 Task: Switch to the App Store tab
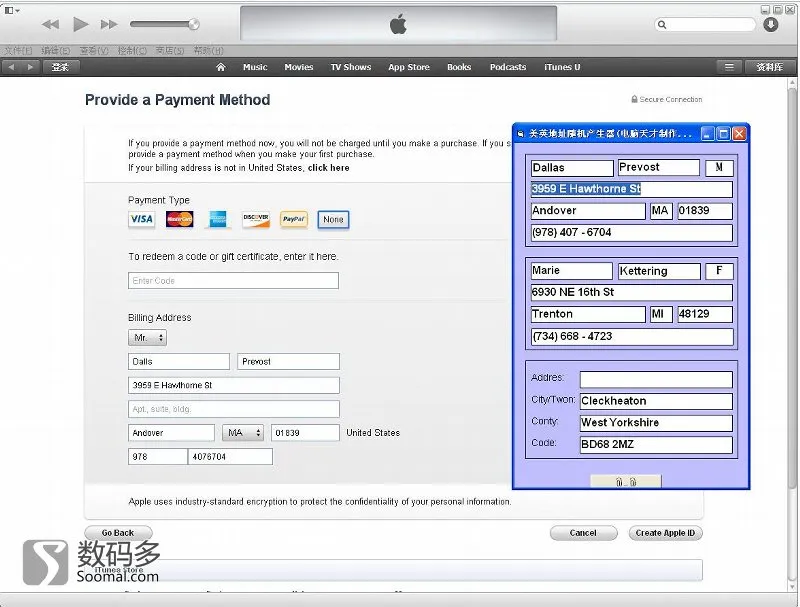(409, 67)
